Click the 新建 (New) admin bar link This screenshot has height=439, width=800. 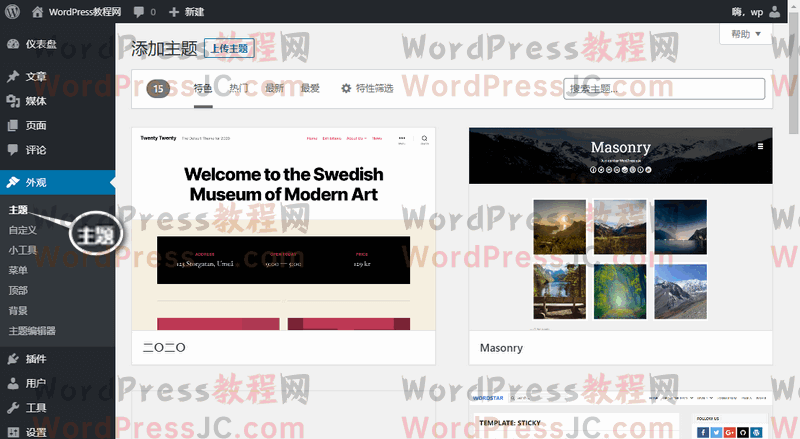pyautogui.click(x=193, y=12)
